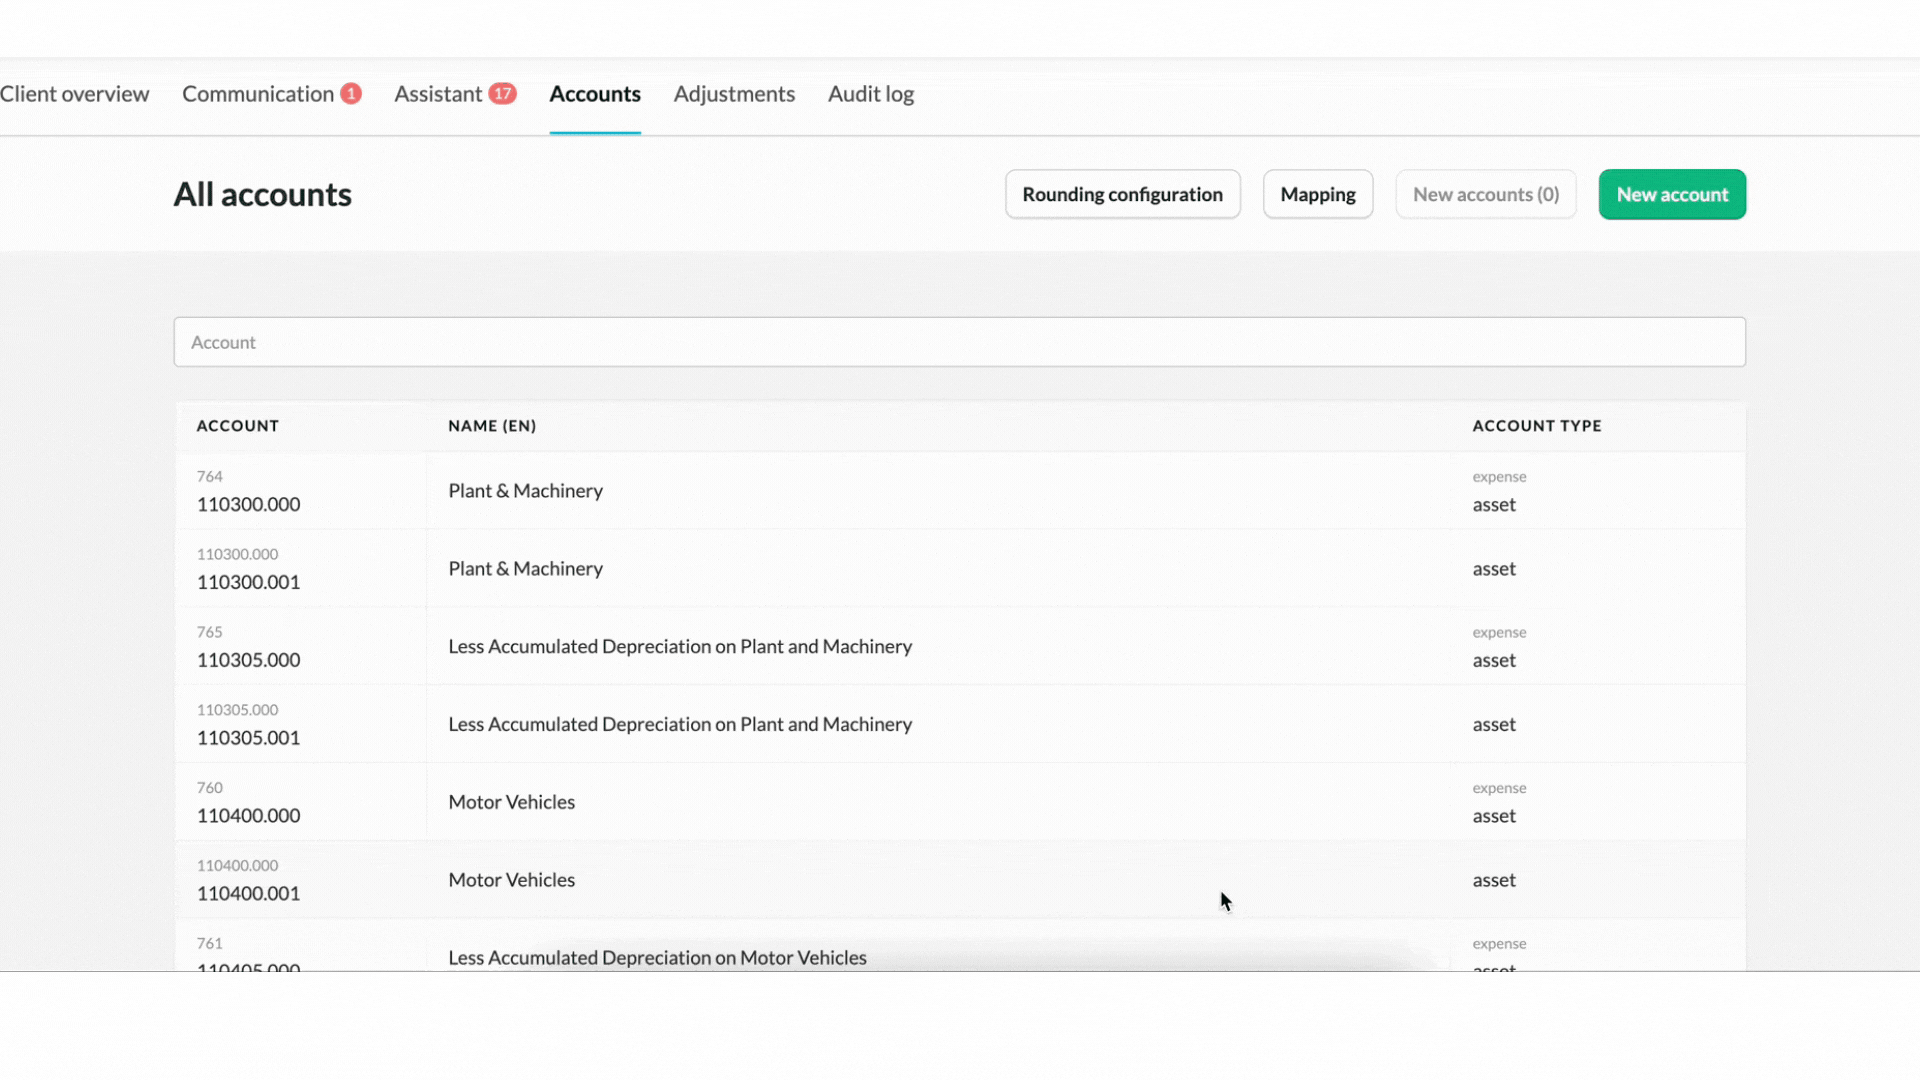Open the Adjustments tab
Screen dimensions: 1920x1080
pos(733,93)
